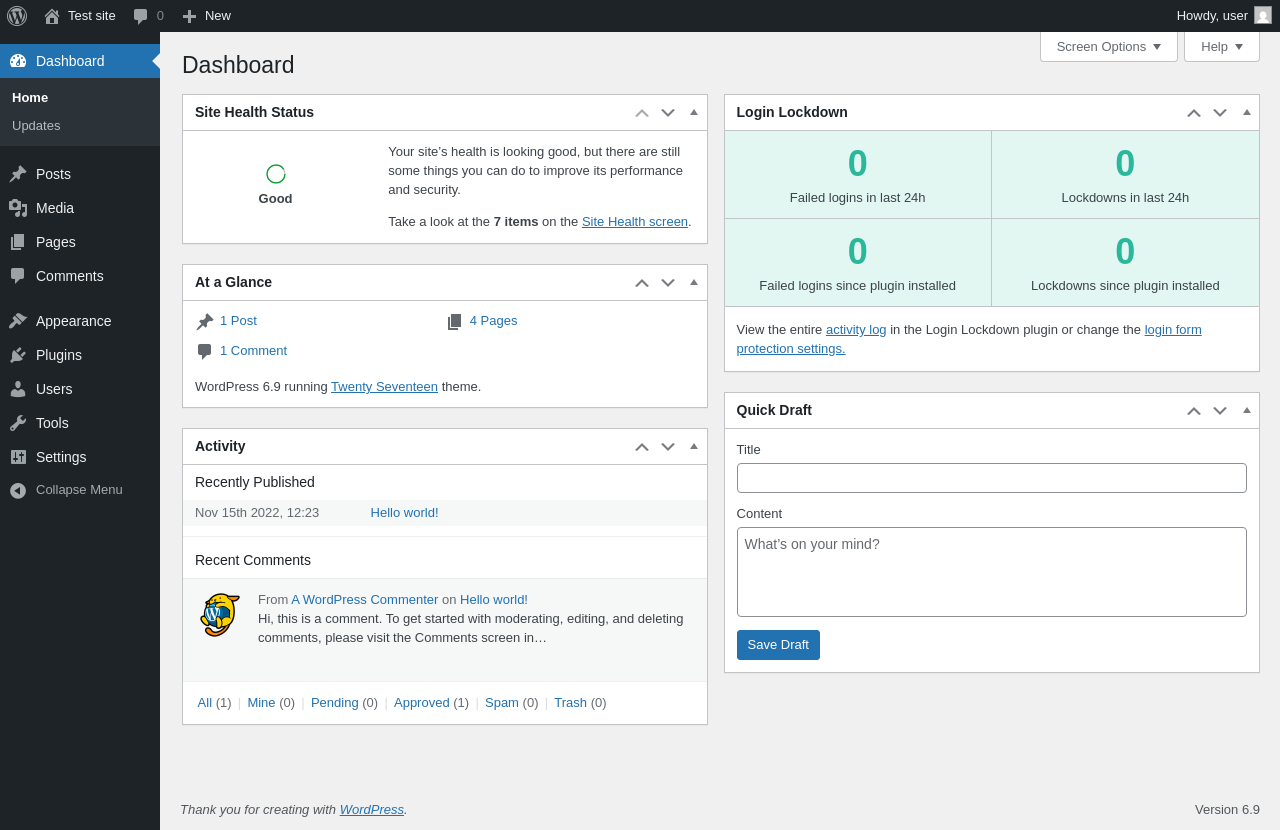Move the Activity widget down
Viewport: 1280px width, 830px height.
point(668,447)
